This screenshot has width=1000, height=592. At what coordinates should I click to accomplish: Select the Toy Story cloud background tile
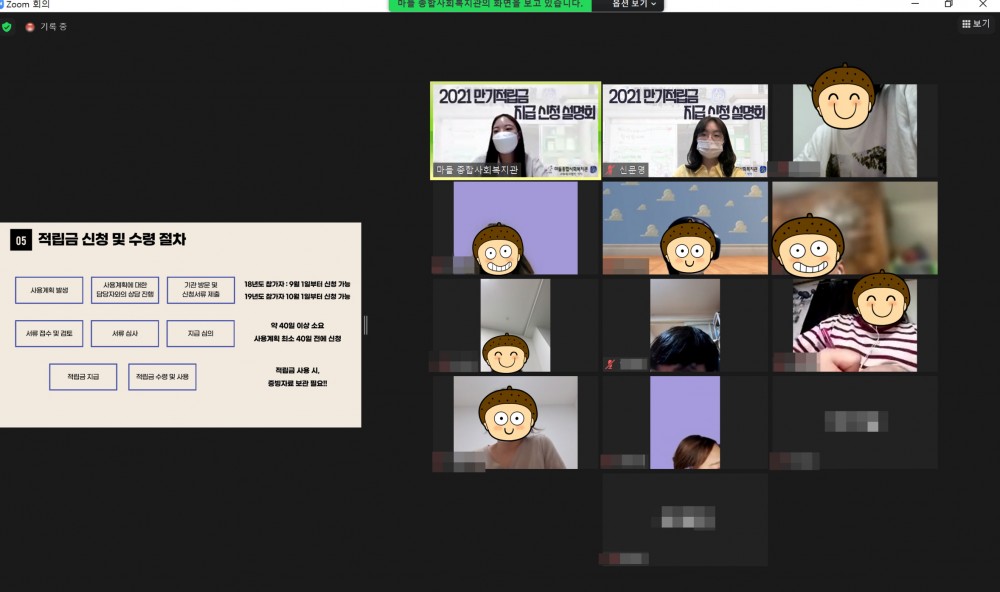pos(685,227)
